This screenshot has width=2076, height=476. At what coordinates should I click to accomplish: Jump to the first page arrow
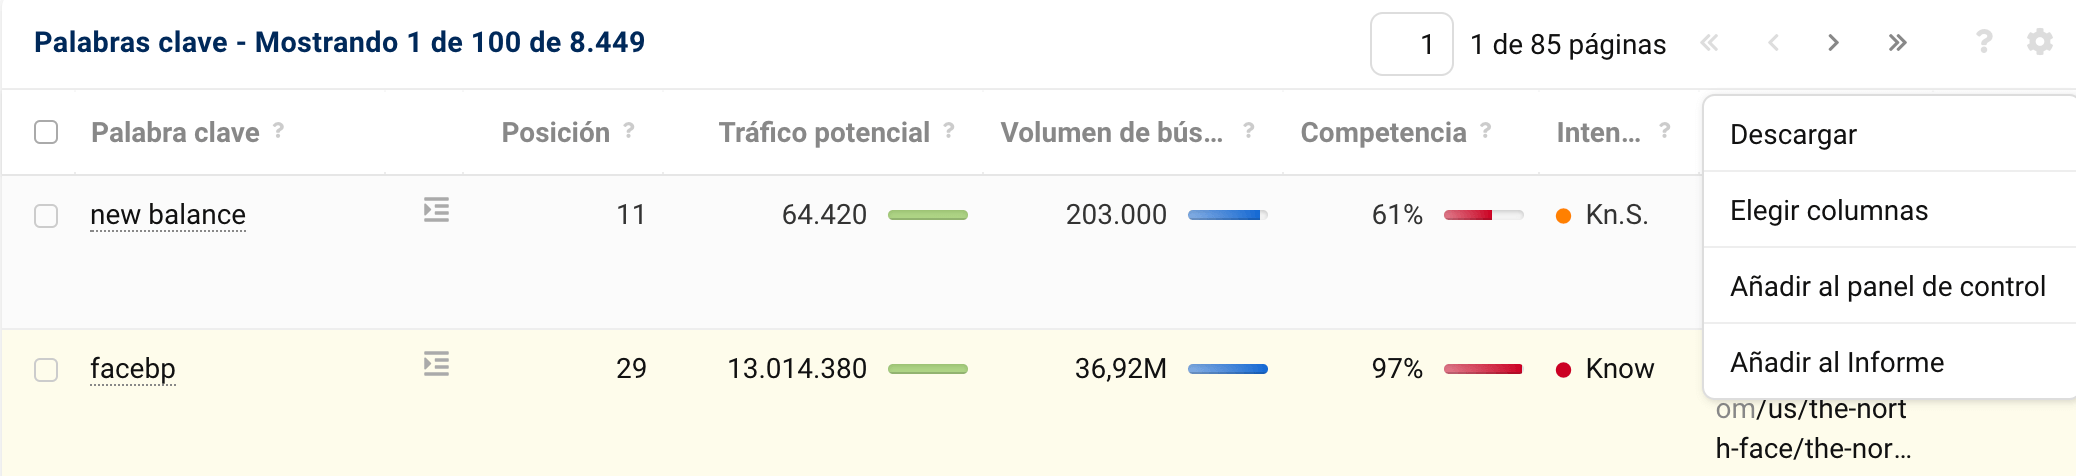click(x=1710, y=43)
